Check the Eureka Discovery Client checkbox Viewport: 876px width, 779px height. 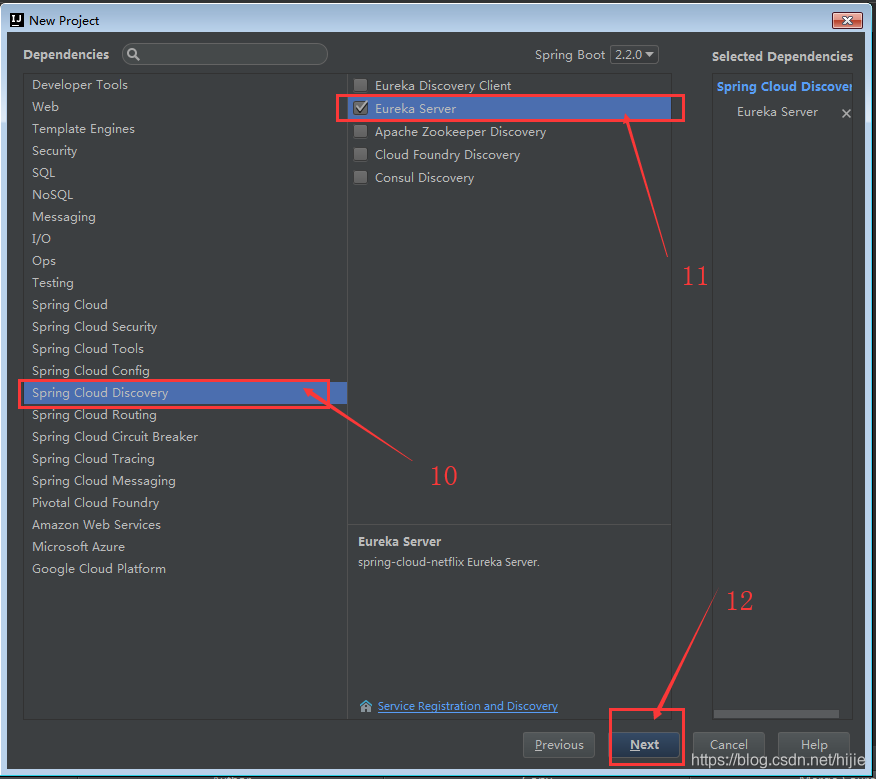click(361, 85)
